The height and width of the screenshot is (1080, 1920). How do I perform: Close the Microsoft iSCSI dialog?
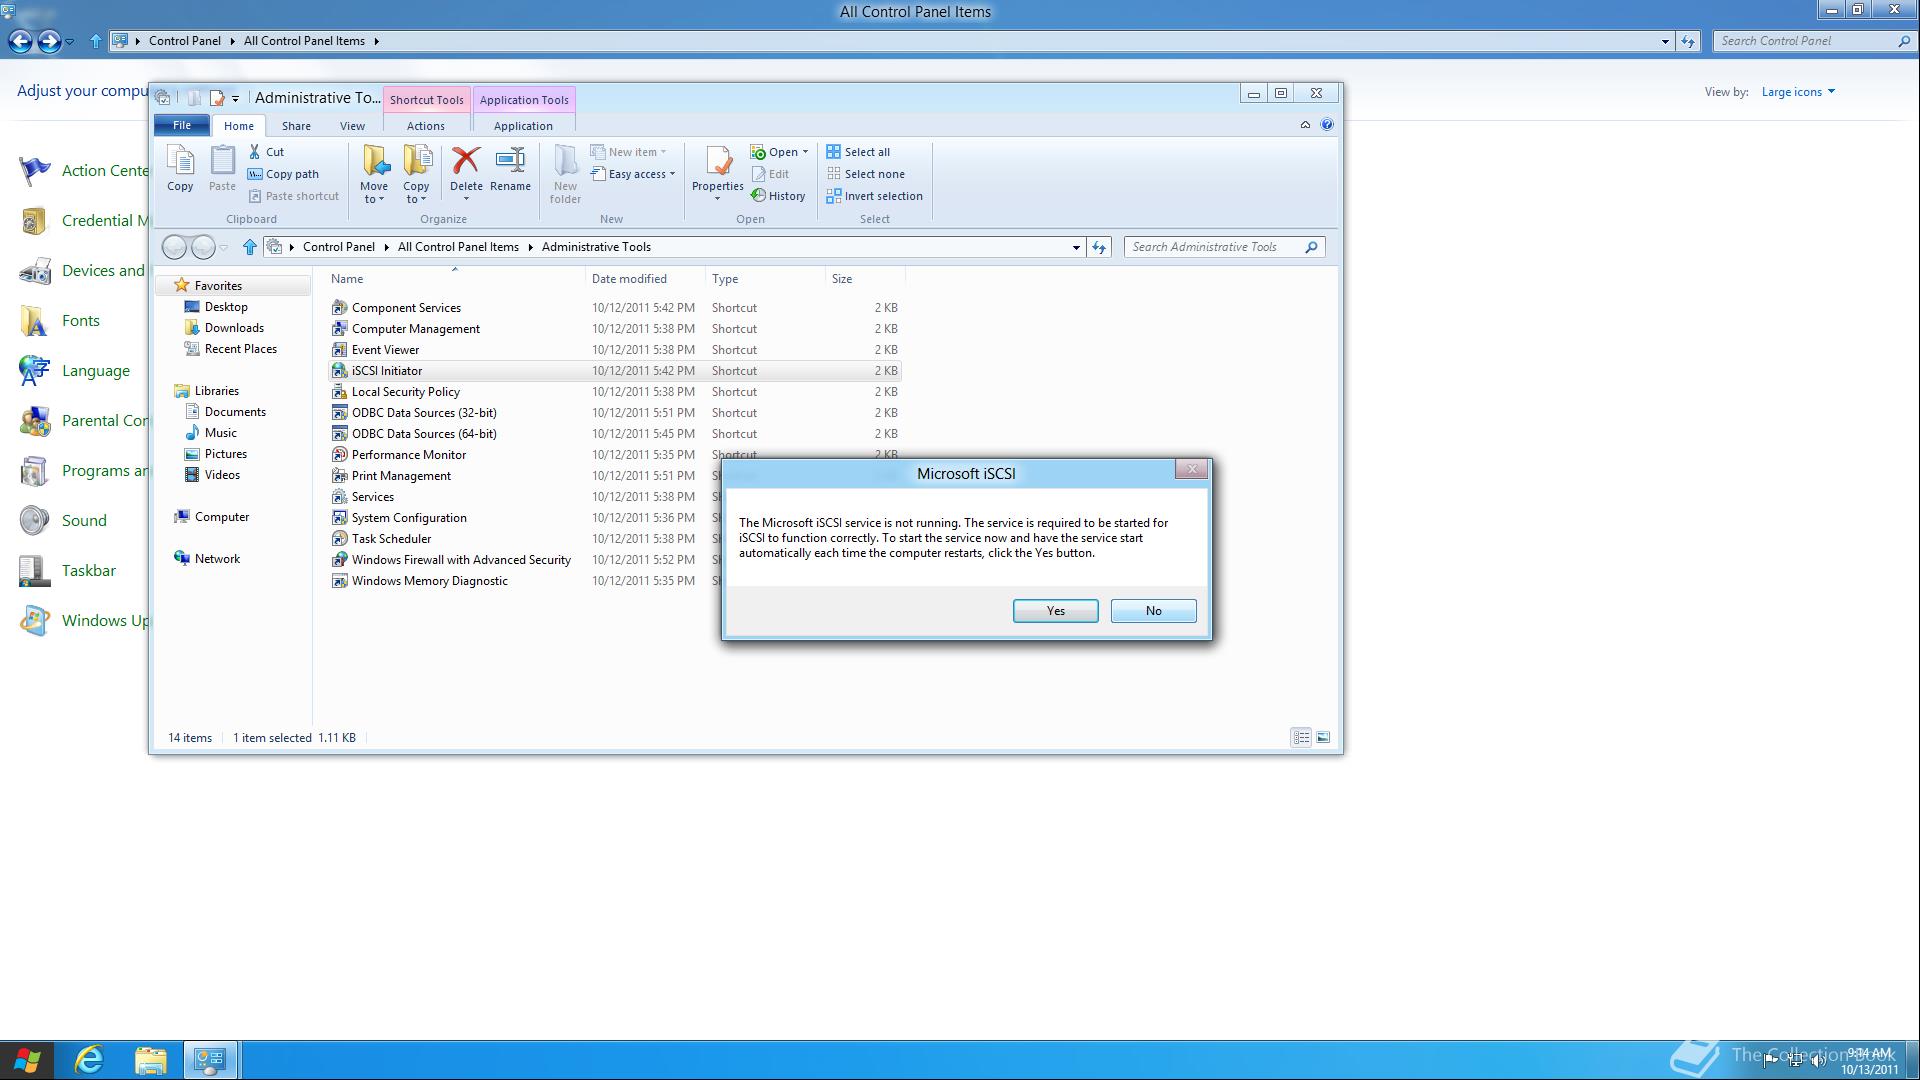(1192, 469)
